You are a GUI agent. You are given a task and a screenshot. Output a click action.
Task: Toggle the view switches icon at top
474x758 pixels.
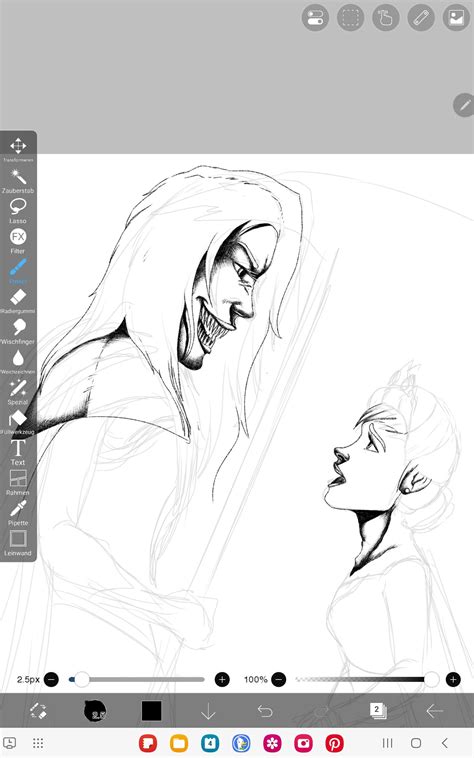[315, 18]
